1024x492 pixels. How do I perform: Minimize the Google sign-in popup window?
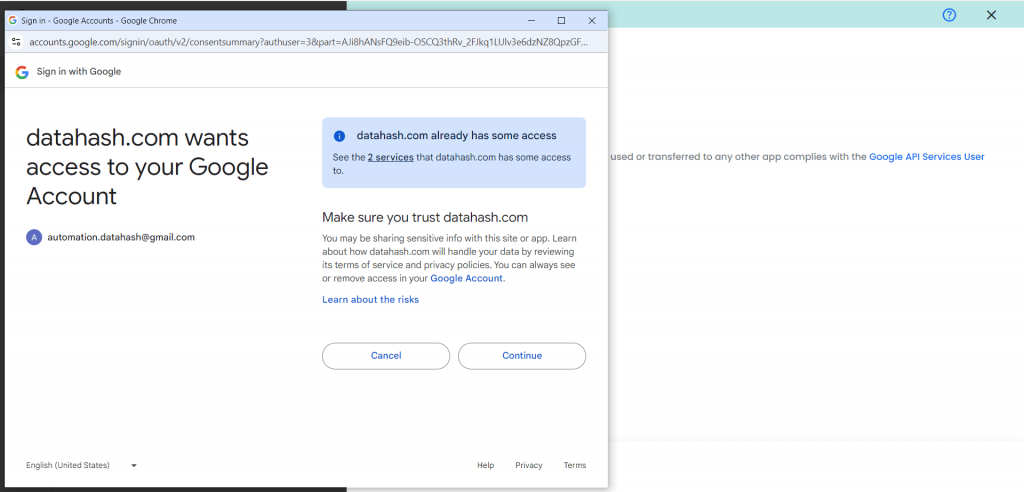coord(530,20)
